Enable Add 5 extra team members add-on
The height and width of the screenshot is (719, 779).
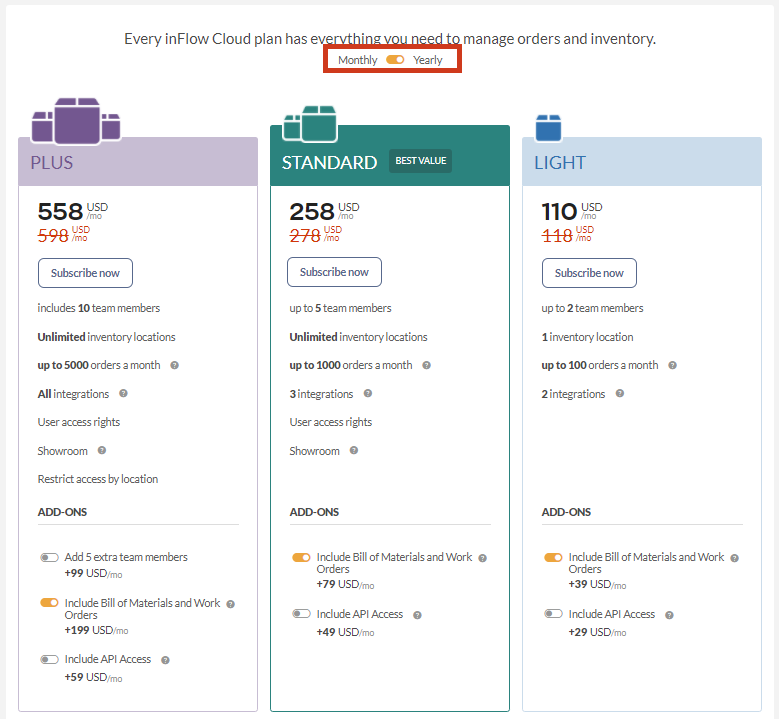[x=49, y=558]
